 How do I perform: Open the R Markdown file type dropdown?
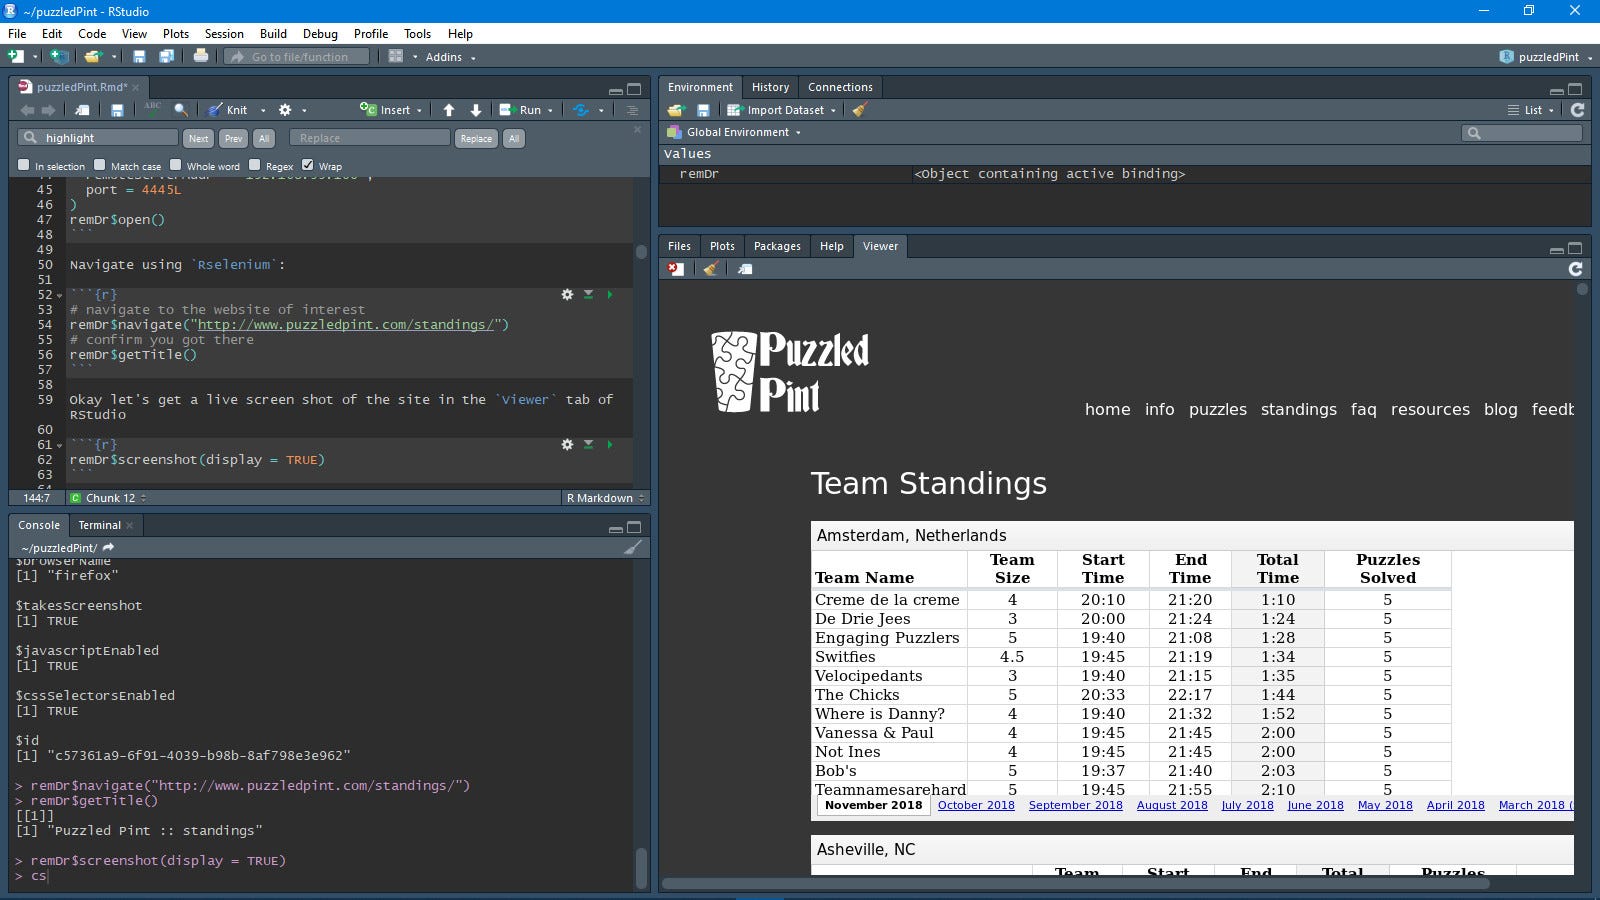(x=605, y=498)
